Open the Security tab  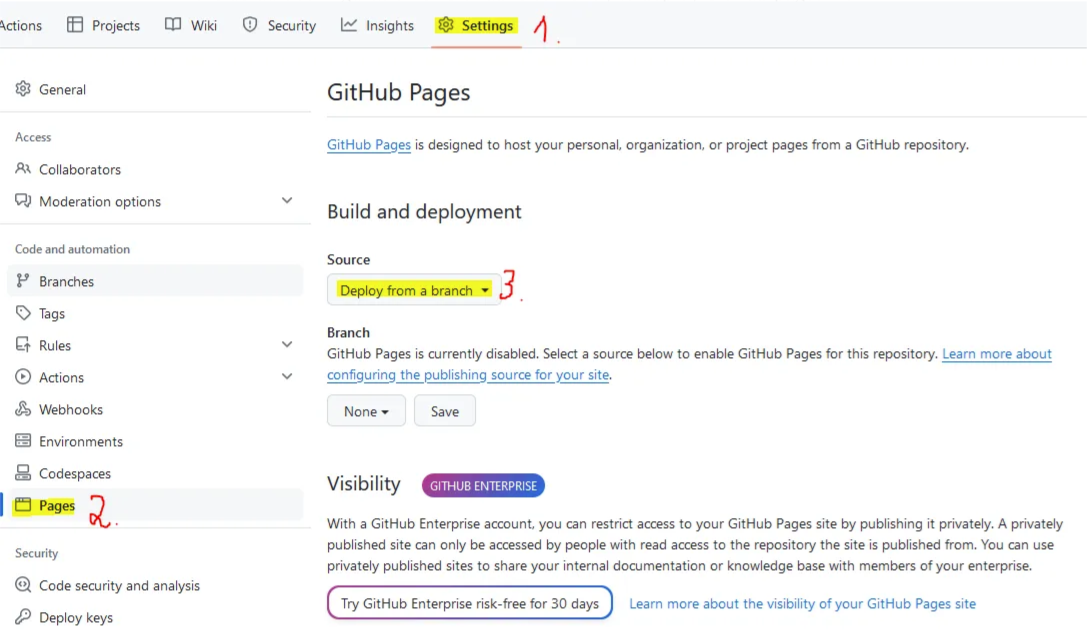click(279, 26)
